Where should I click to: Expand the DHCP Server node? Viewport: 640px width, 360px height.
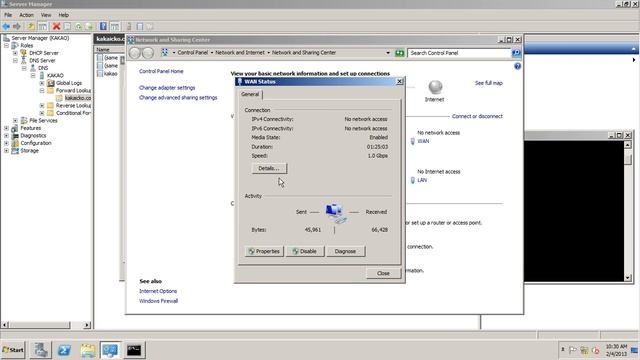[15, 53]
